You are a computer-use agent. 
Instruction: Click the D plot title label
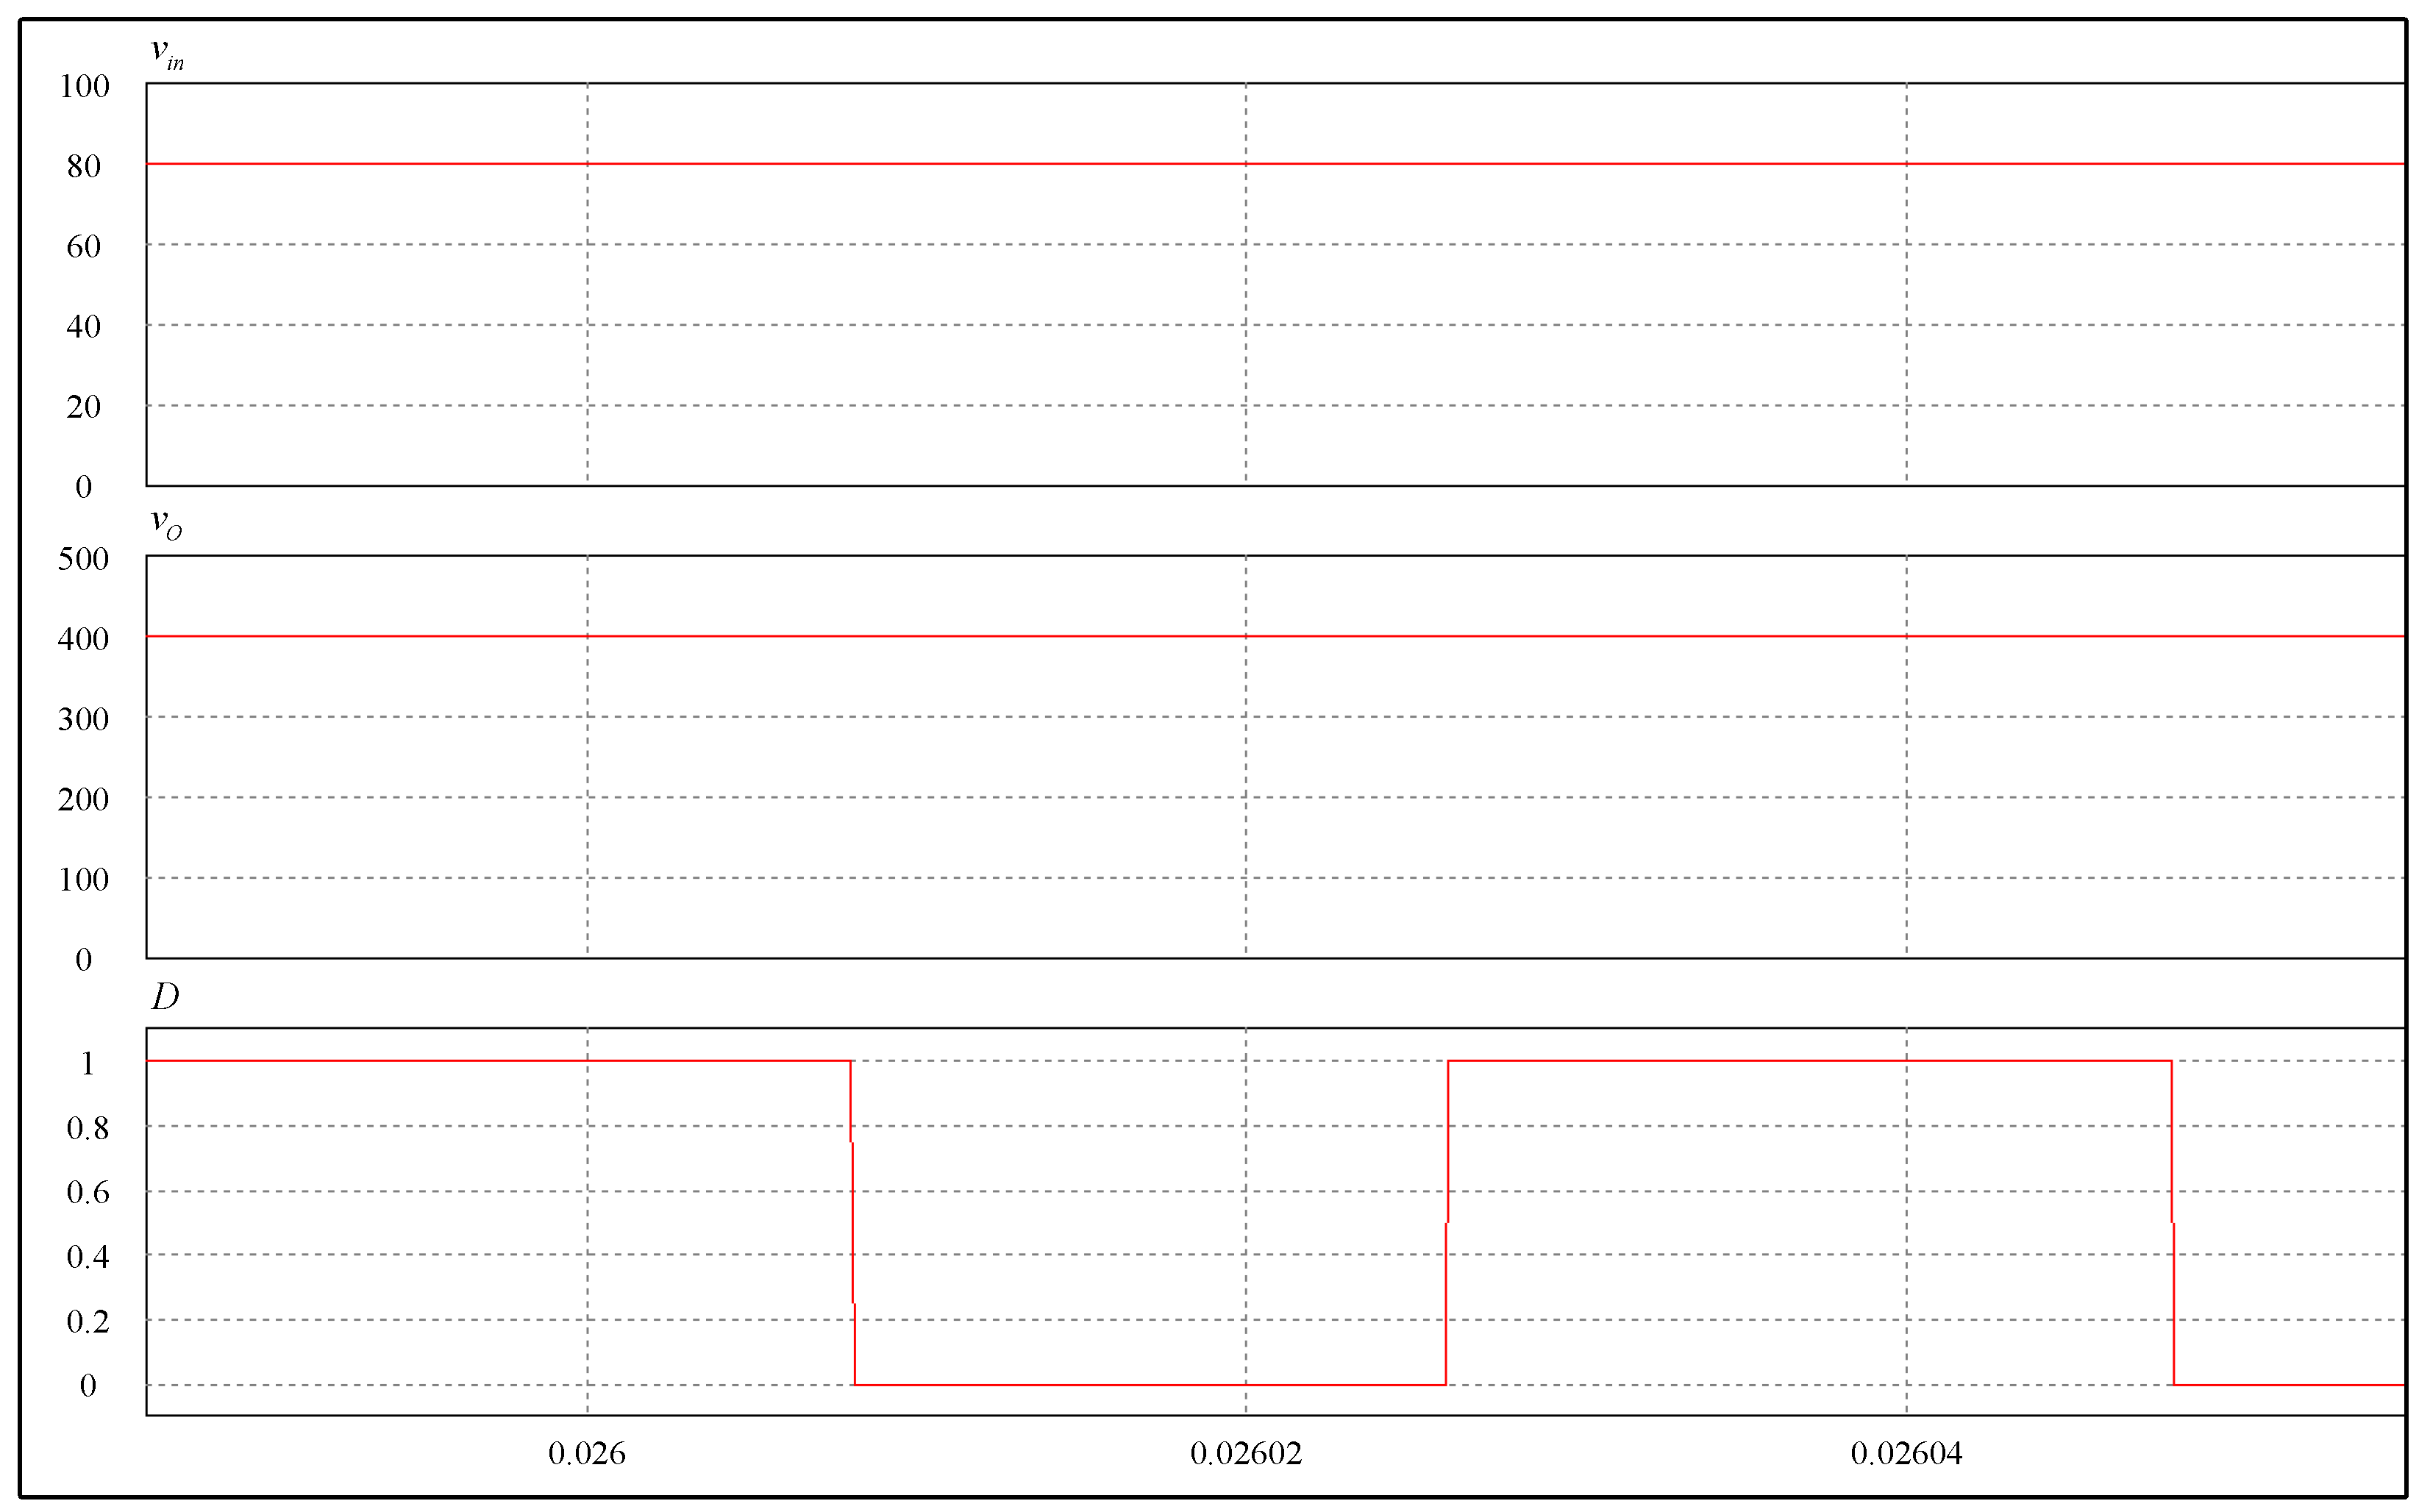click(165, 996)
